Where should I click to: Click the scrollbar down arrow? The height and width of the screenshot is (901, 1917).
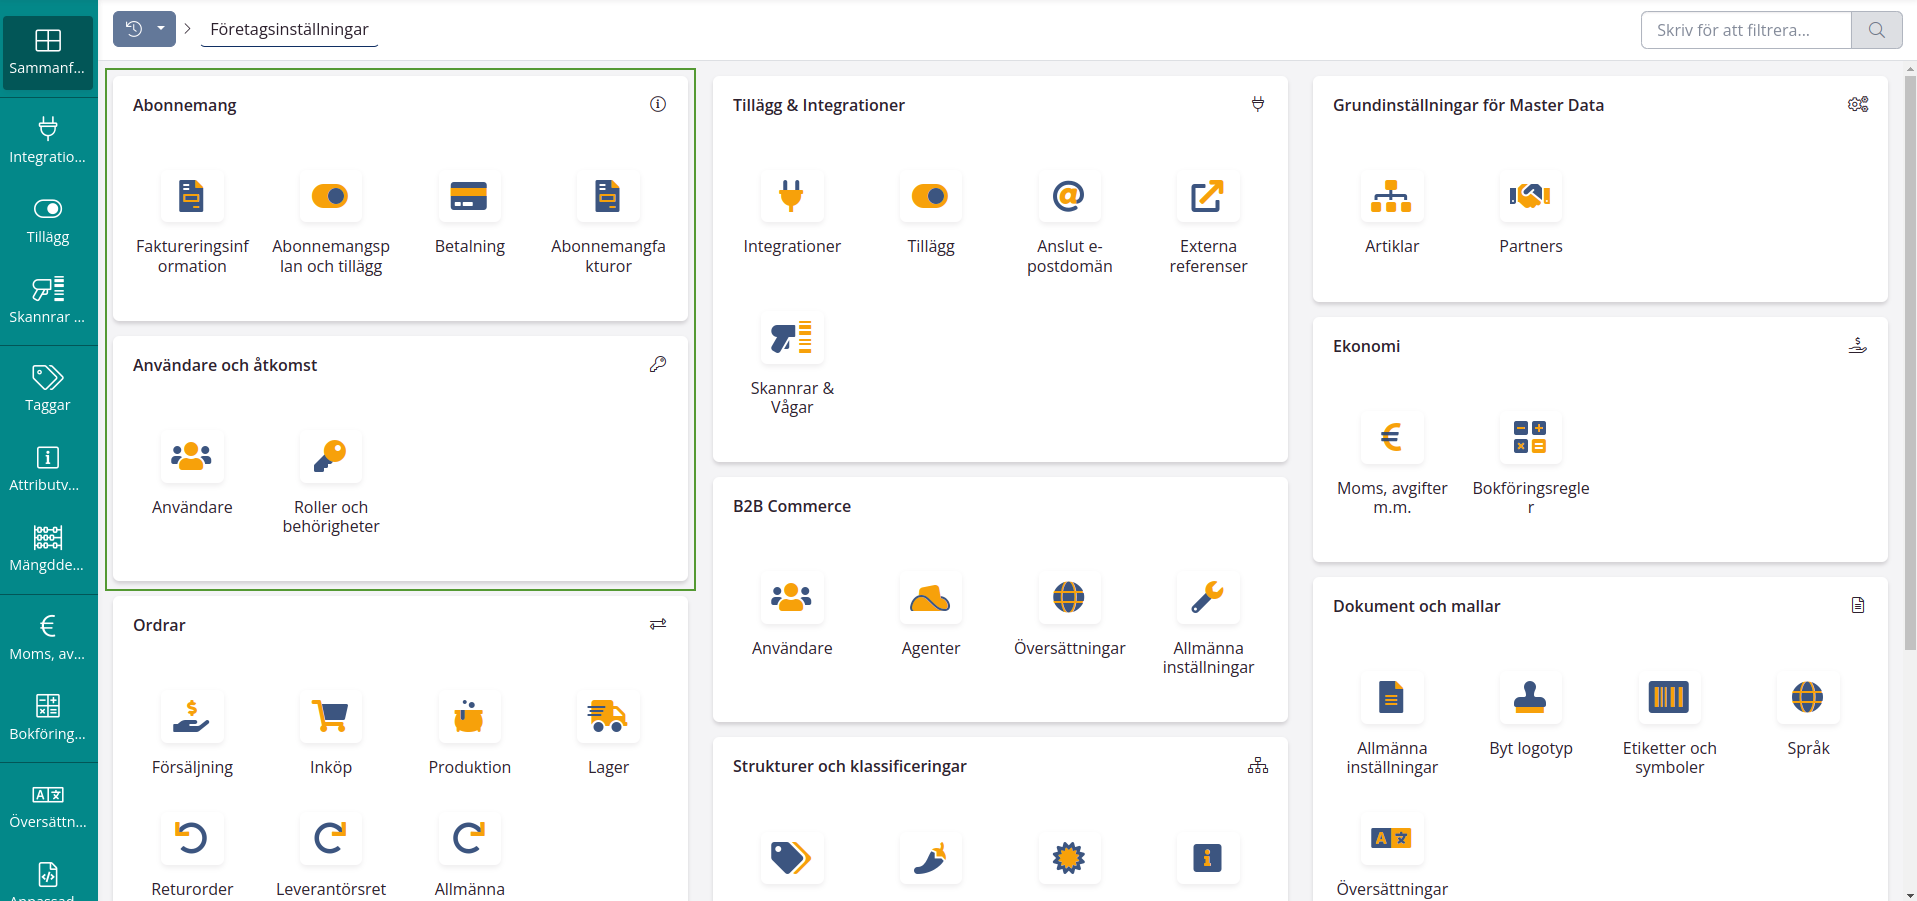1910,894
